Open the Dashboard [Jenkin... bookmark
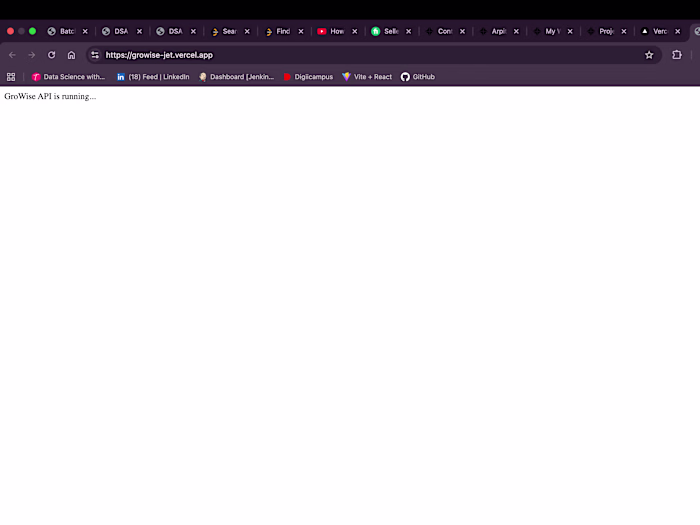The width and height of the screenshot is (700, 525). tap(237, 77)
